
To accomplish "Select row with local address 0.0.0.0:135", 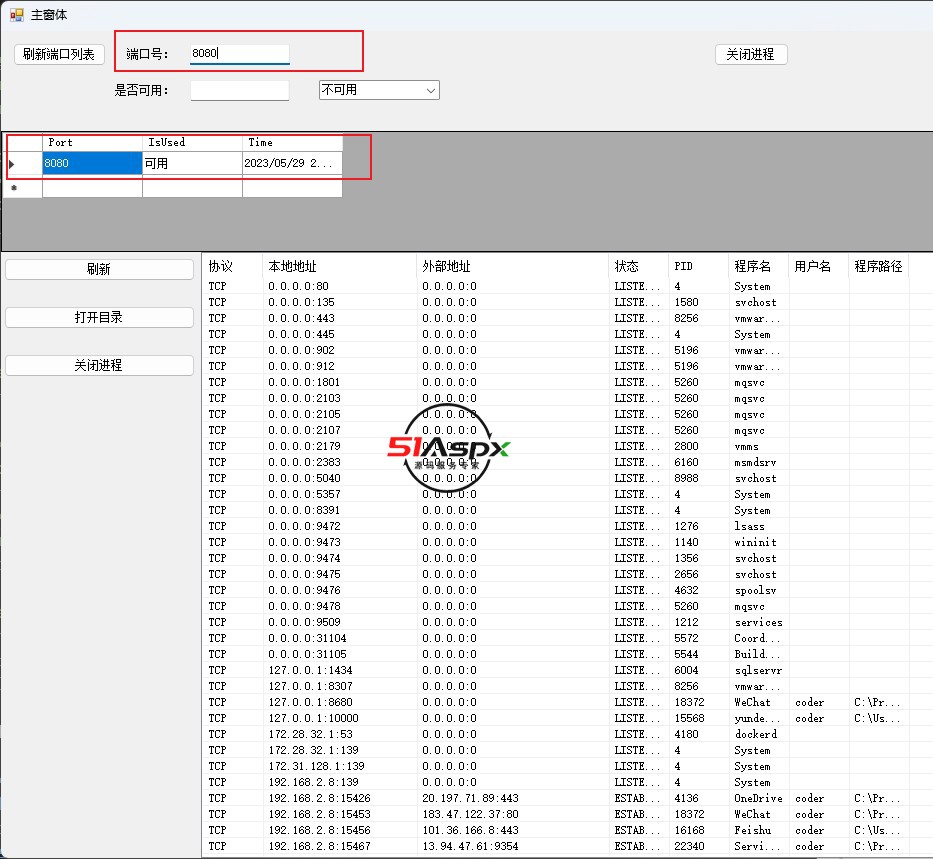I will tap(556, 302).
